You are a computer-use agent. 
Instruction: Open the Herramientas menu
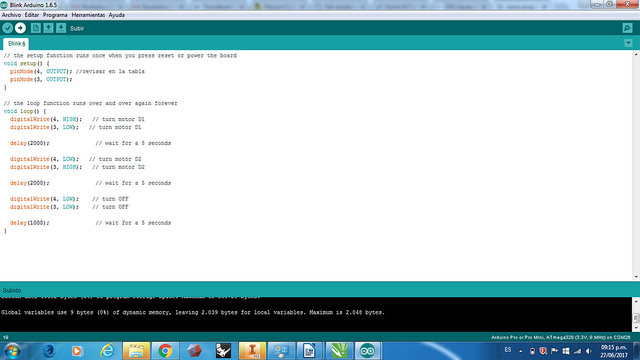tap(88, 15)
